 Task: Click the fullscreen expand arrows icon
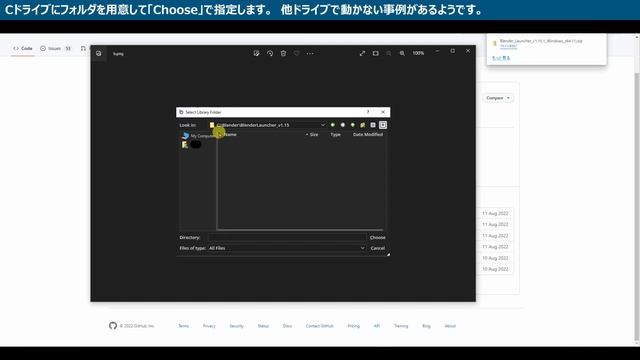point(362,53)
